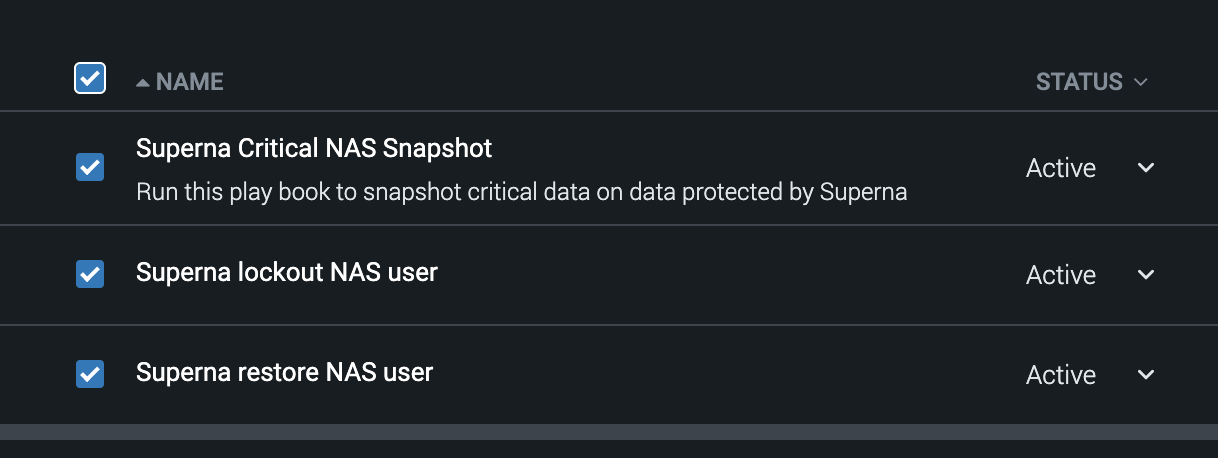Open the Superna Critical NAS Snapshot playbook
This screenshot has height=458, width=1218.
[x=314, y=149]
